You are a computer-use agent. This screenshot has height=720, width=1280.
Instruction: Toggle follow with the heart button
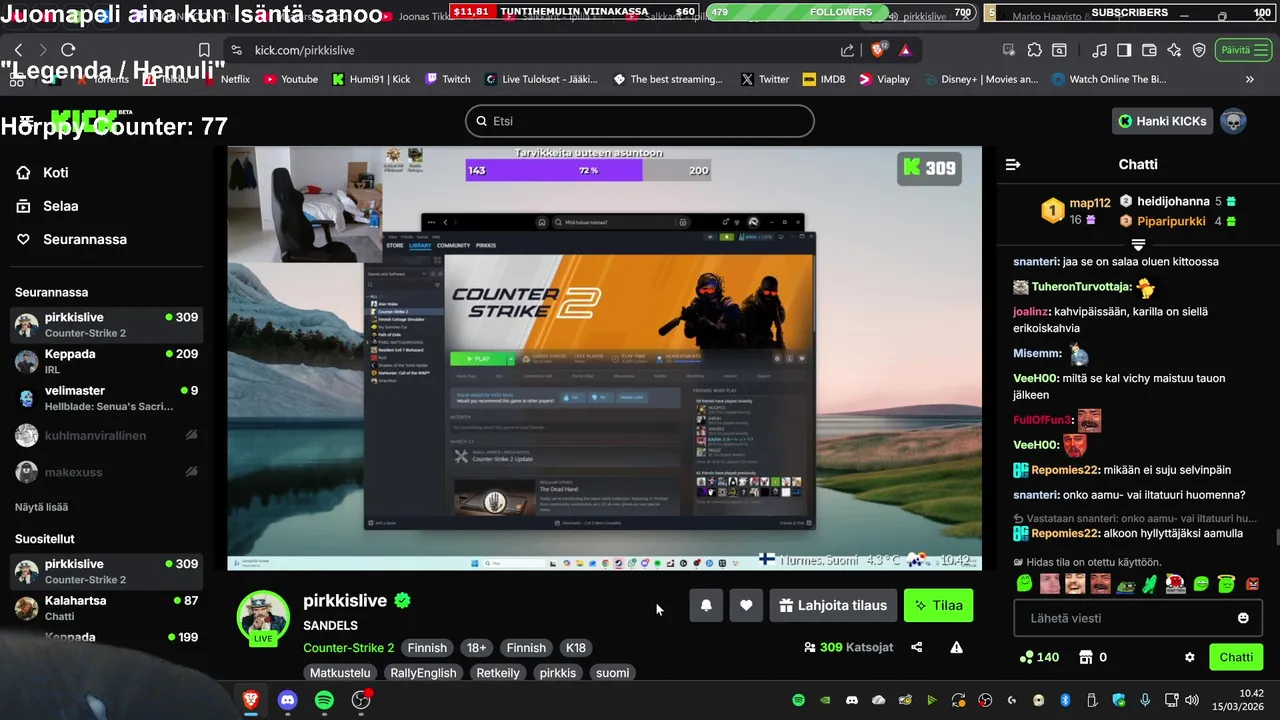click(x=746, y=605)
